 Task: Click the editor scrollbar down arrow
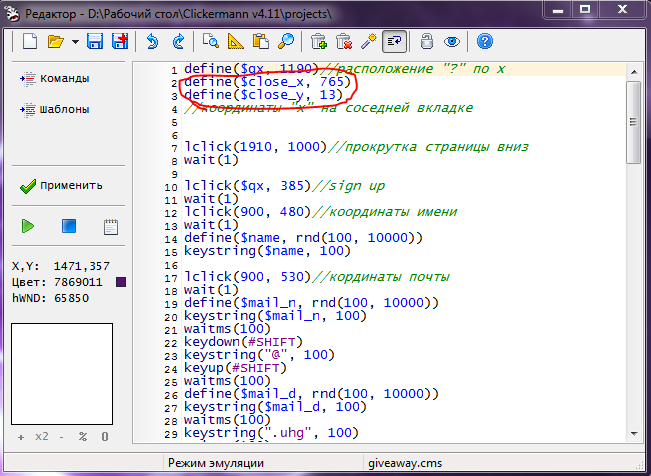click(634, 434)
